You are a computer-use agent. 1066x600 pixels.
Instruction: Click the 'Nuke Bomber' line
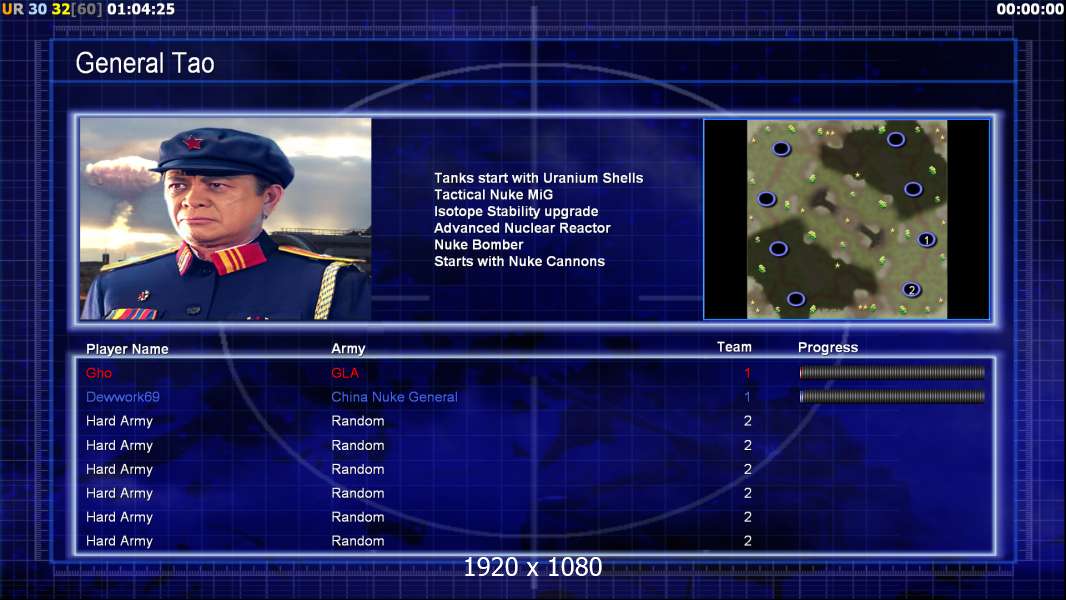point(479,245)
